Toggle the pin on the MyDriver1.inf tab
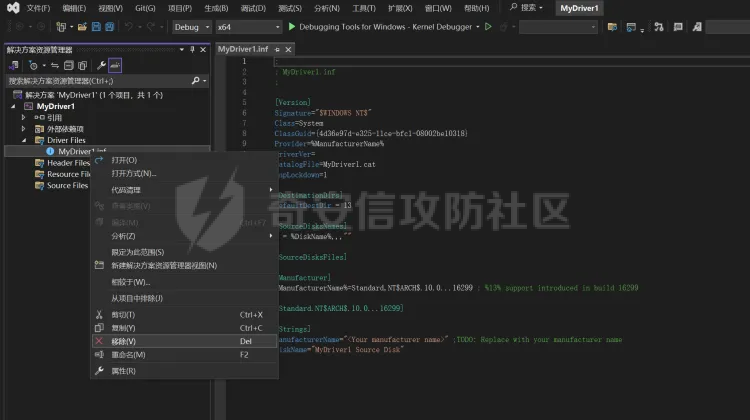This screenshot has width=750, height=420. [x=277, y=49]
